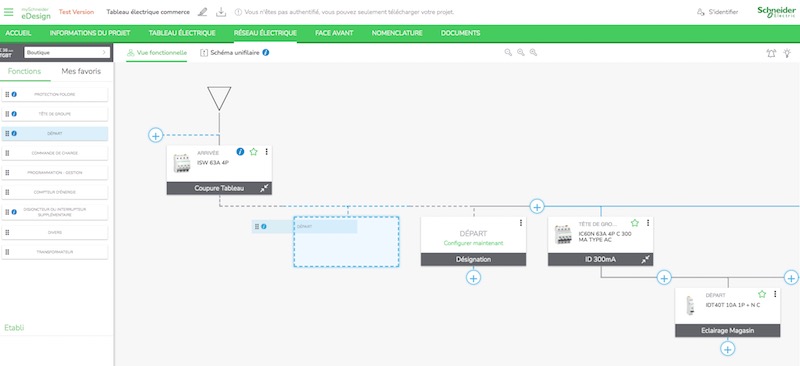Click plus circle beside the incoming supply line
This screenshot has width=800, height=366.
point(156,135)
